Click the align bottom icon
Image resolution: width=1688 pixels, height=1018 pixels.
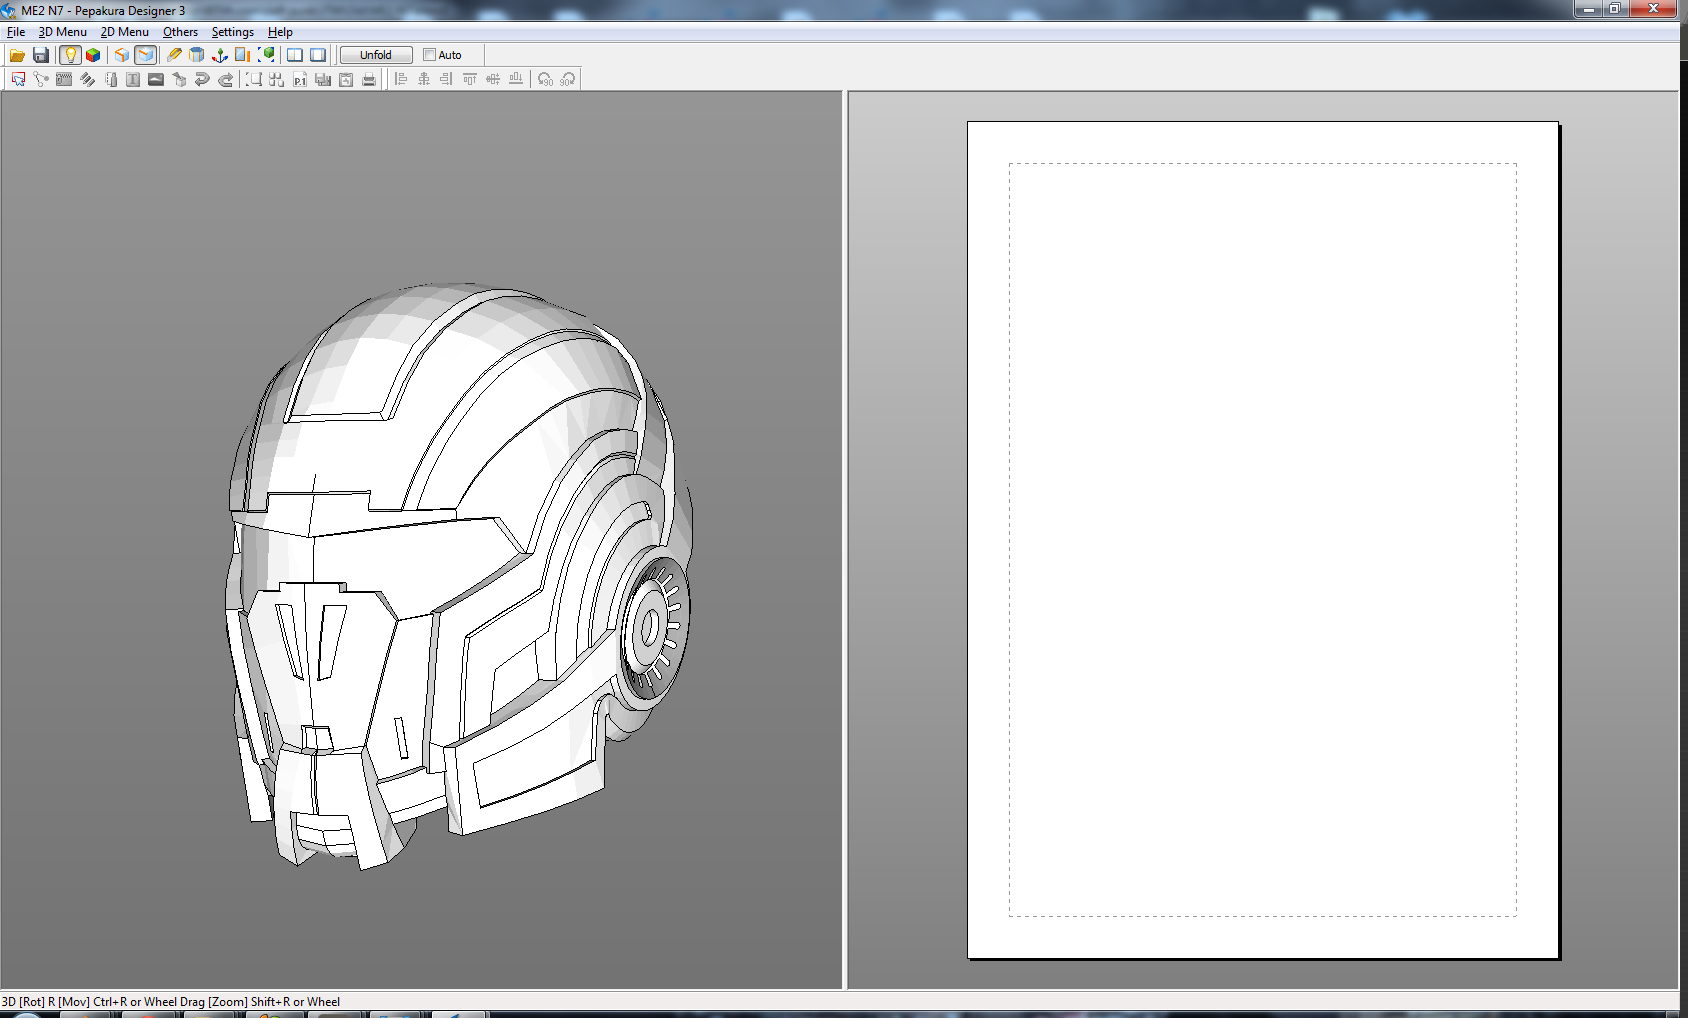tap(516, 79)
